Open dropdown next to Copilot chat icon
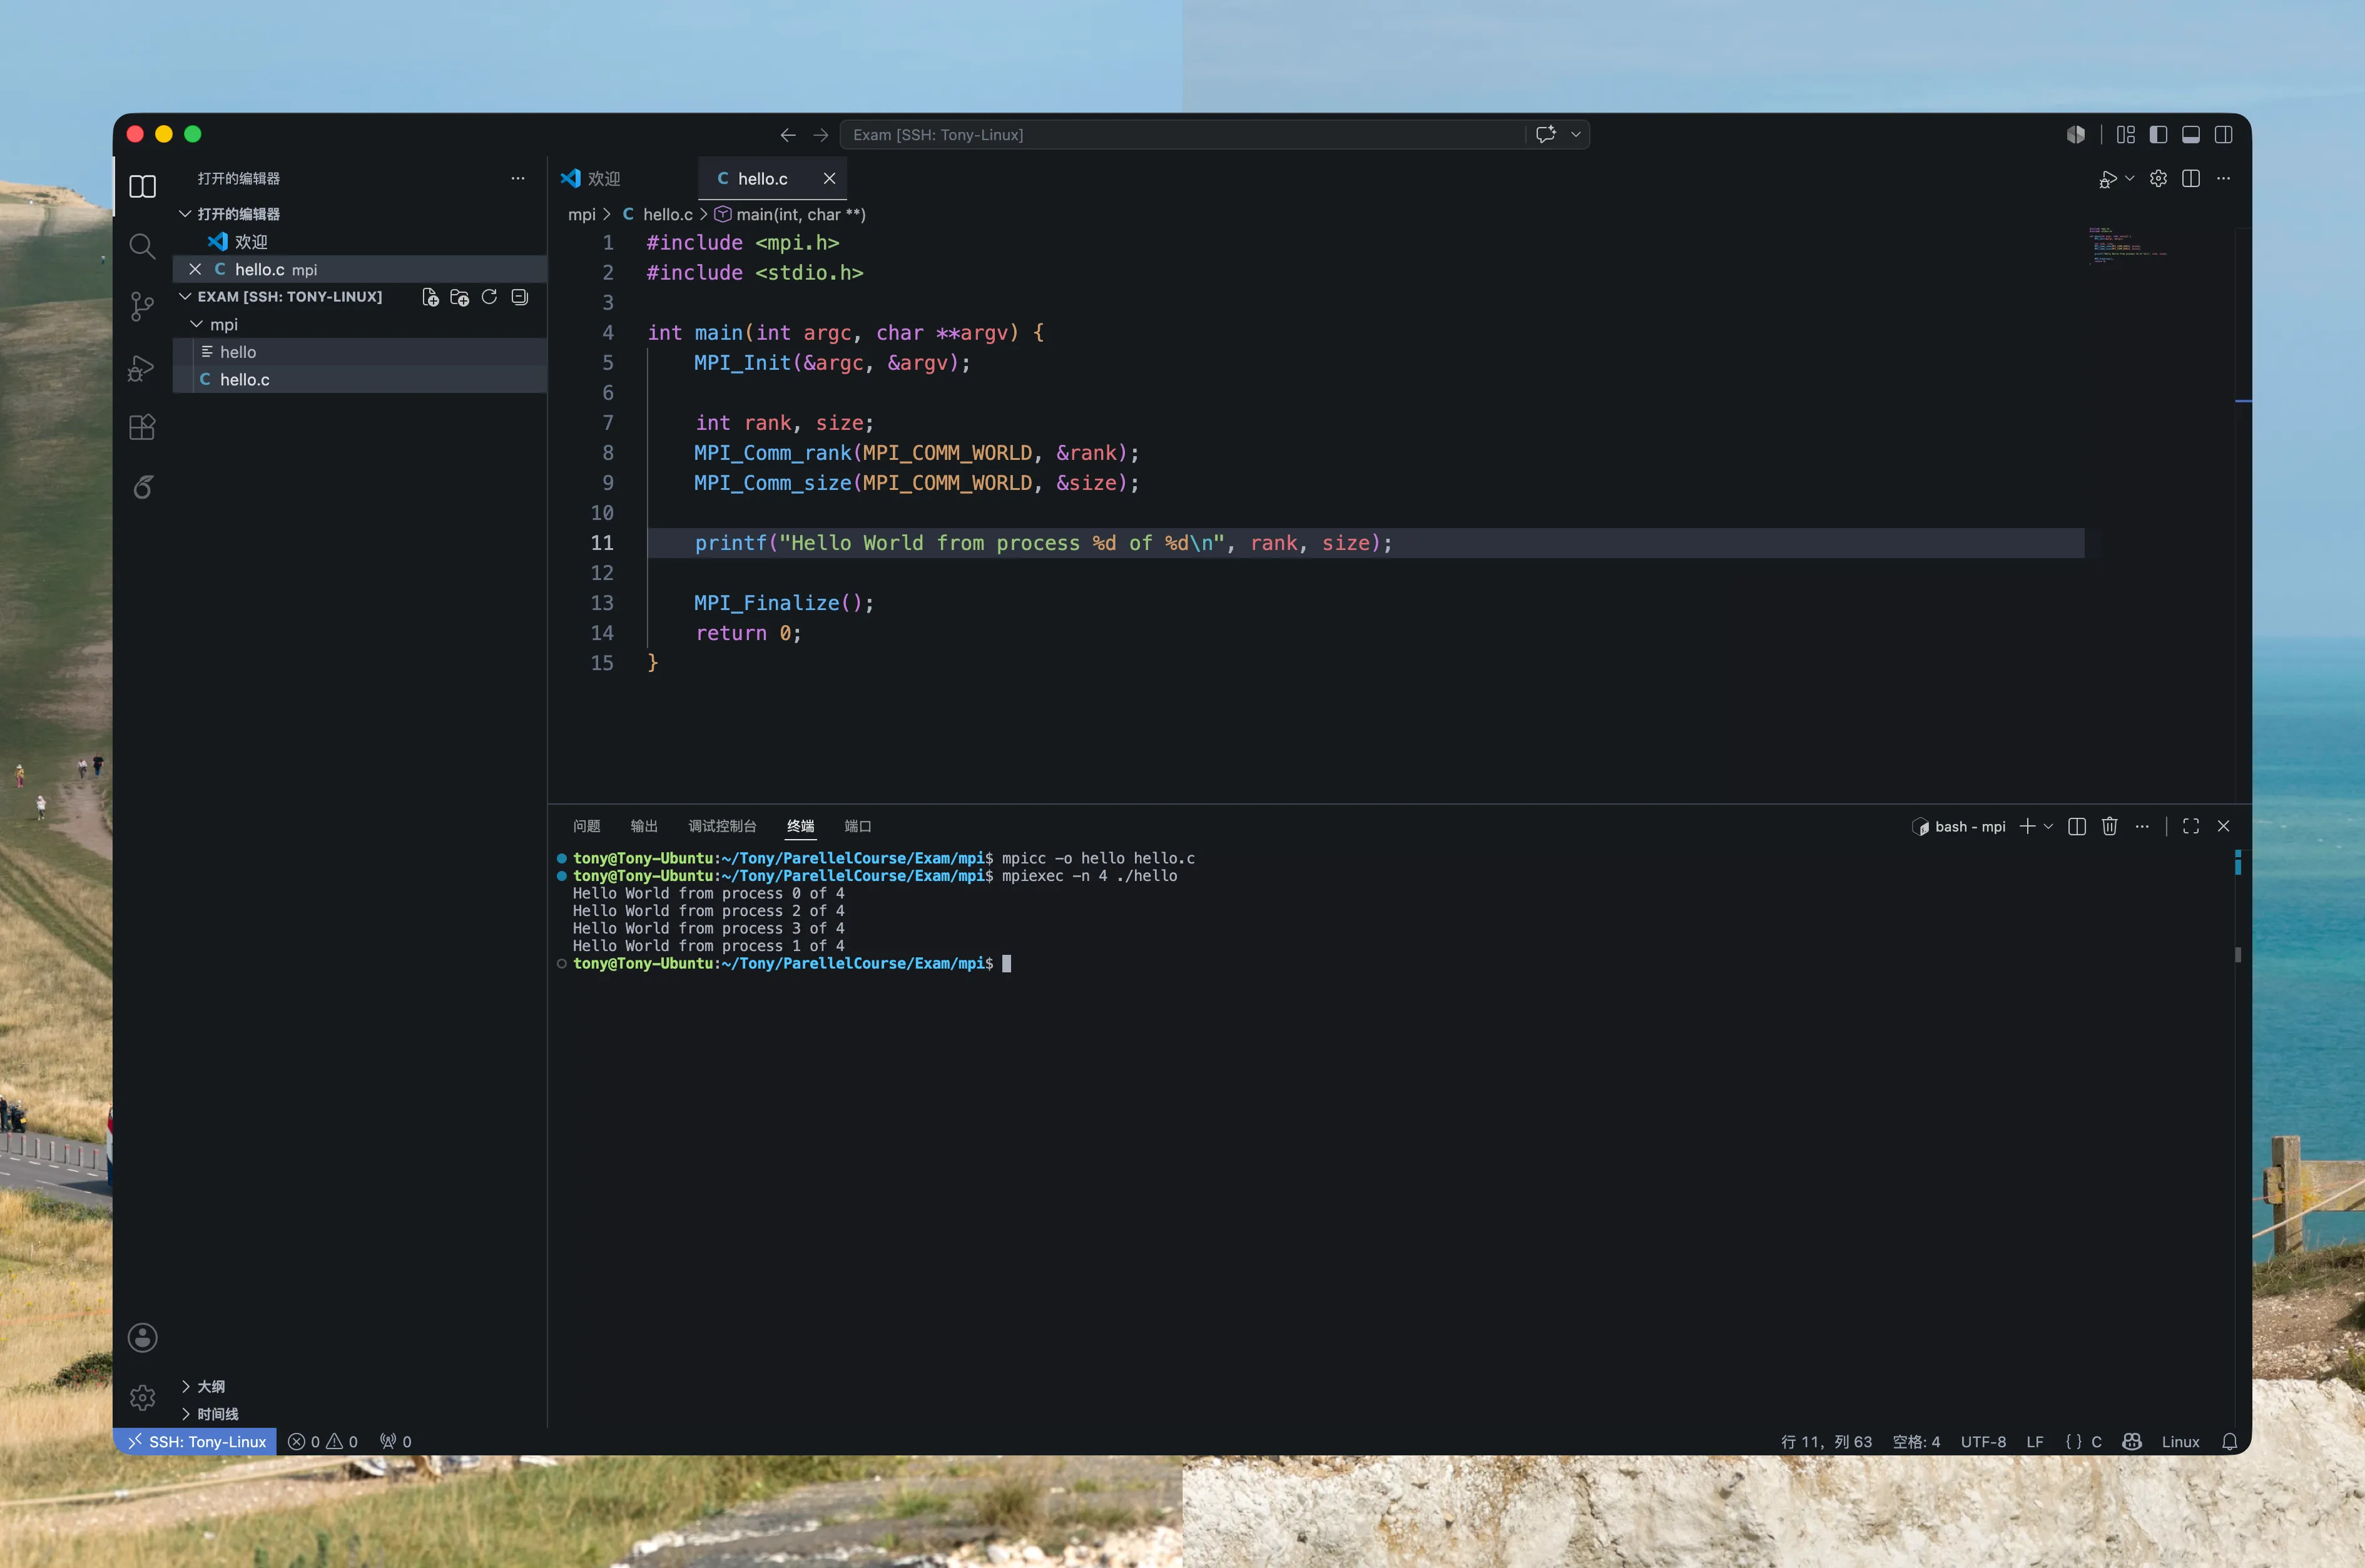This screenshot has width=2365, height=1568. tap(1576, 135)
